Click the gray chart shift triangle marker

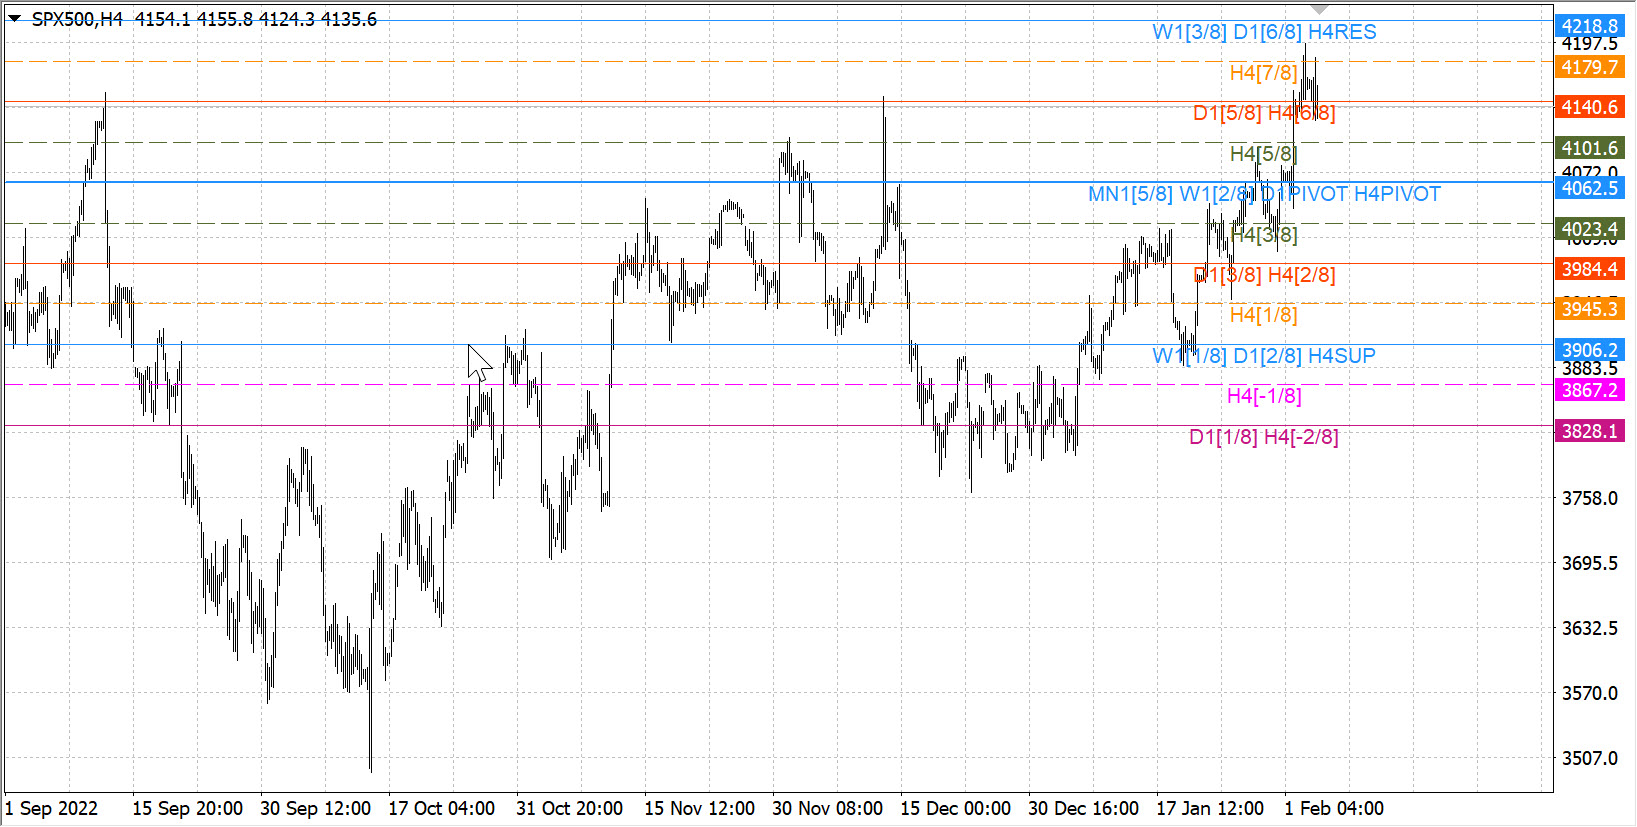(x=1319, y=10)
